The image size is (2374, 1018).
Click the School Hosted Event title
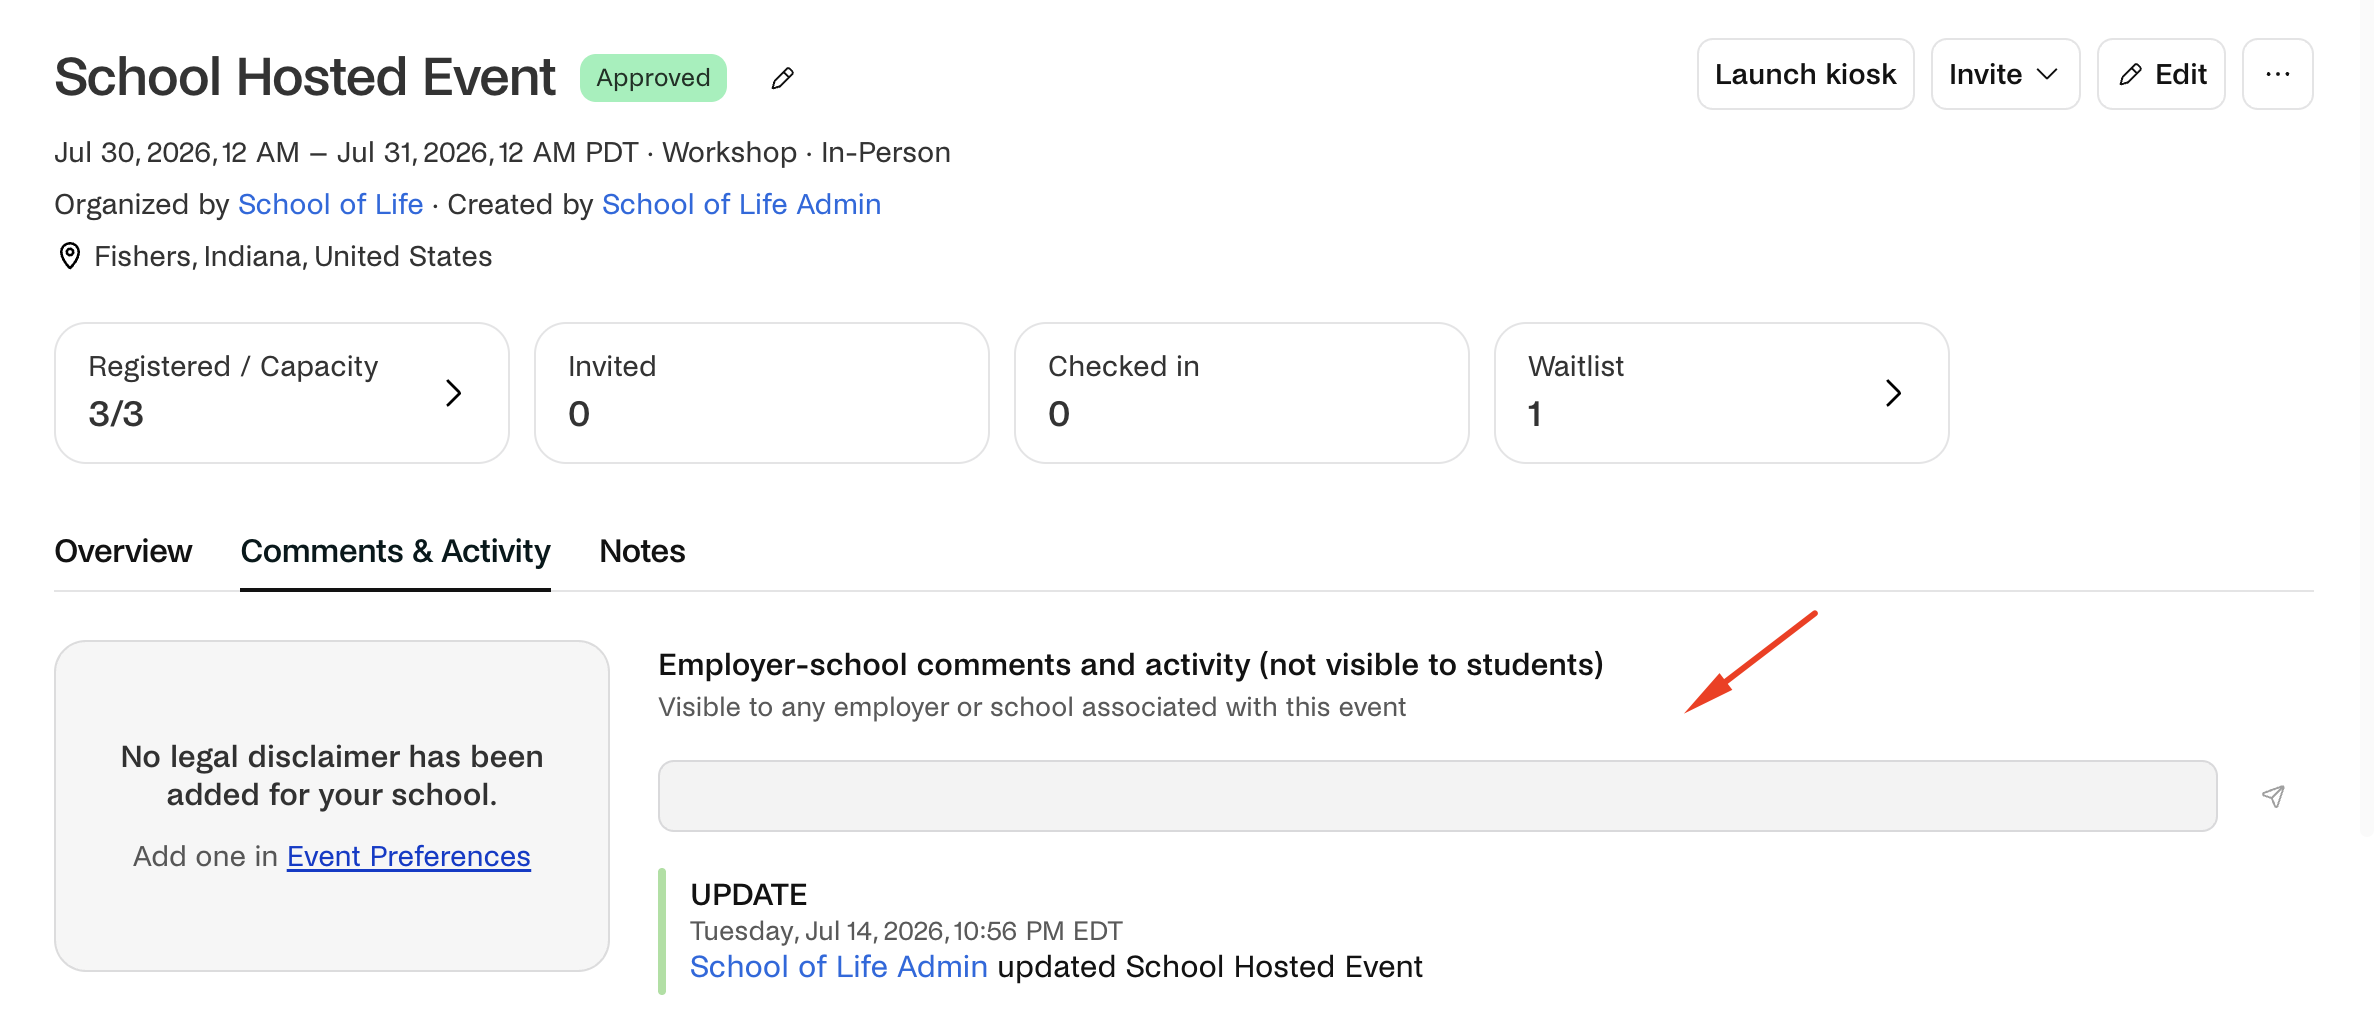click(x=305, y=77)
